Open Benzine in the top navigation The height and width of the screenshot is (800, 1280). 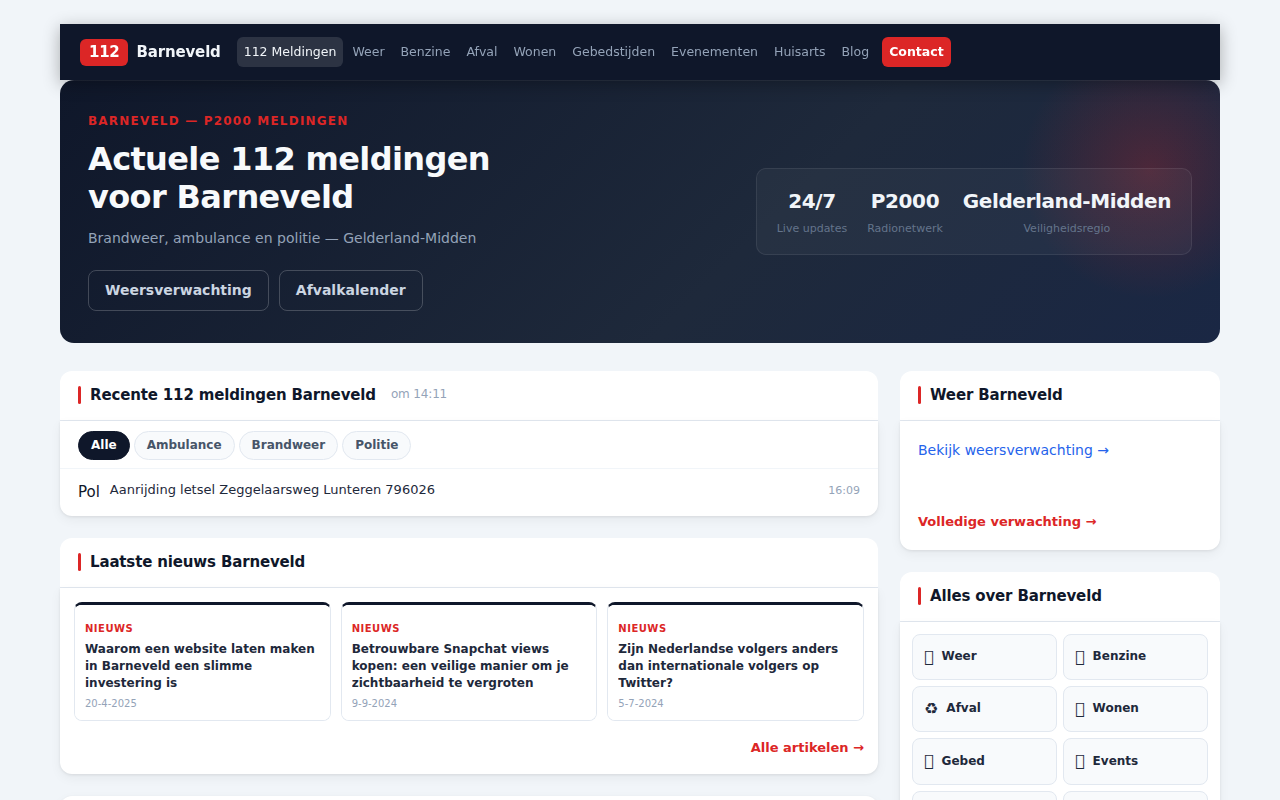click(425, 52)
